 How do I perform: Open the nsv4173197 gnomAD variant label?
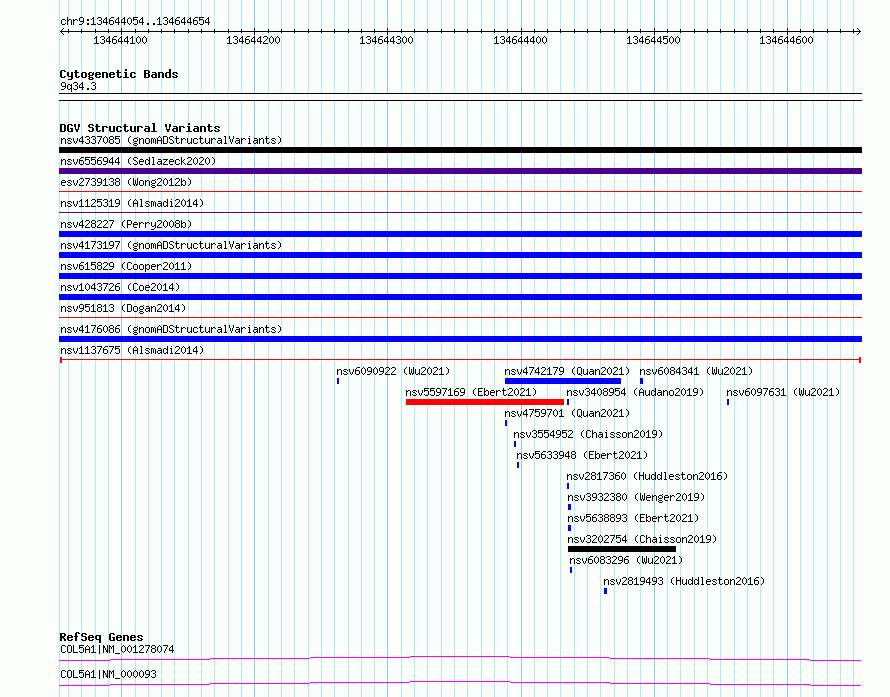171,245
